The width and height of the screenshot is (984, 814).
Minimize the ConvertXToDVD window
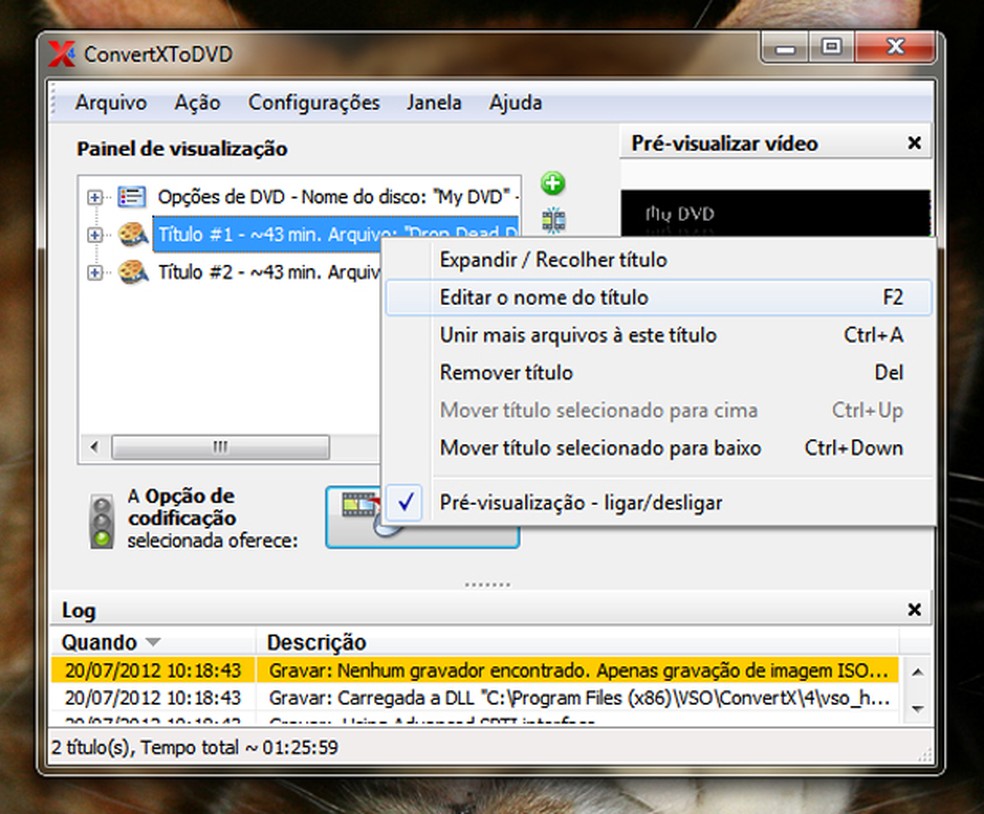pyautogui.click(x=784, y=48)
